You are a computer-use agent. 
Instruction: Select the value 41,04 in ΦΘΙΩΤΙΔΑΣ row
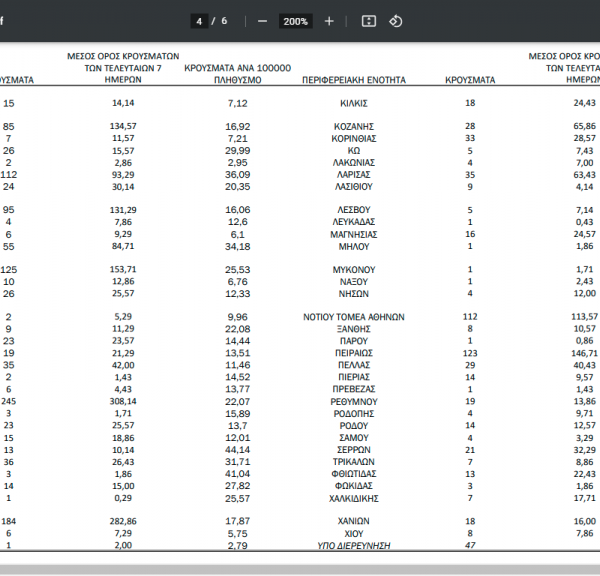[x=238, y=474]
